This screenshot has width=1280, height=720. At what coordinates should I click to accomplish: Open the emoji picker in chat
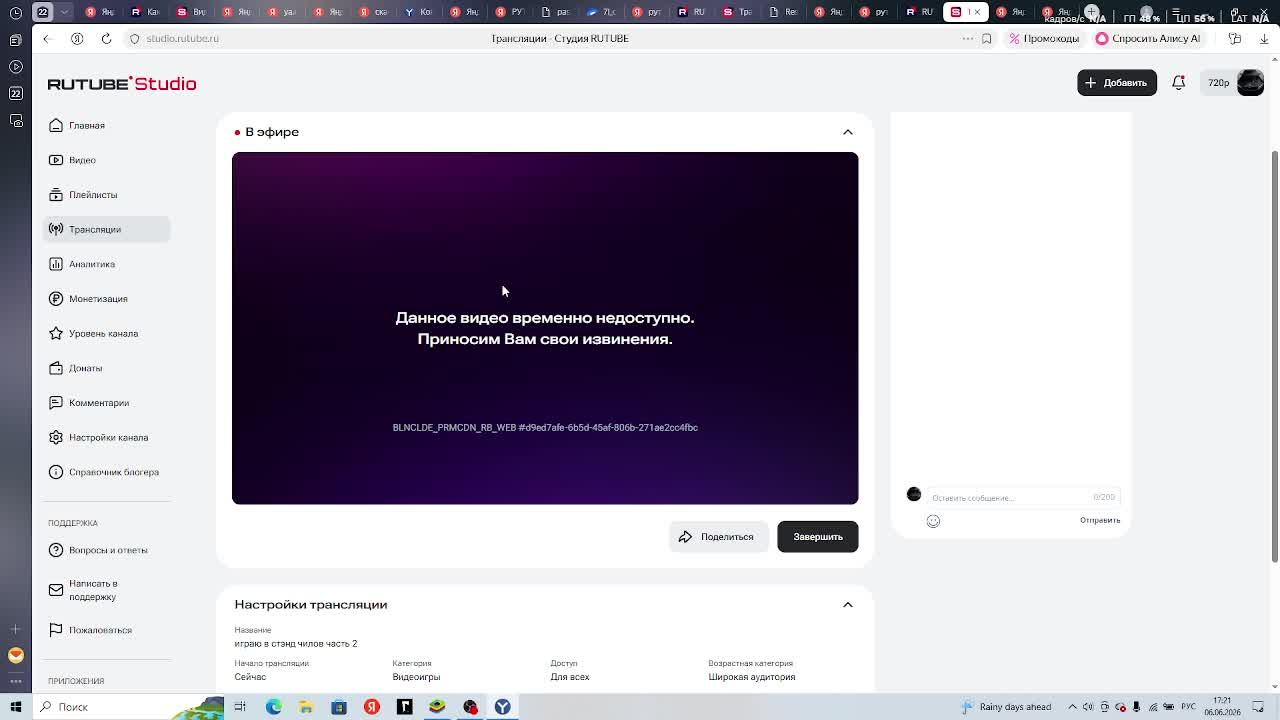pos(933,521)
